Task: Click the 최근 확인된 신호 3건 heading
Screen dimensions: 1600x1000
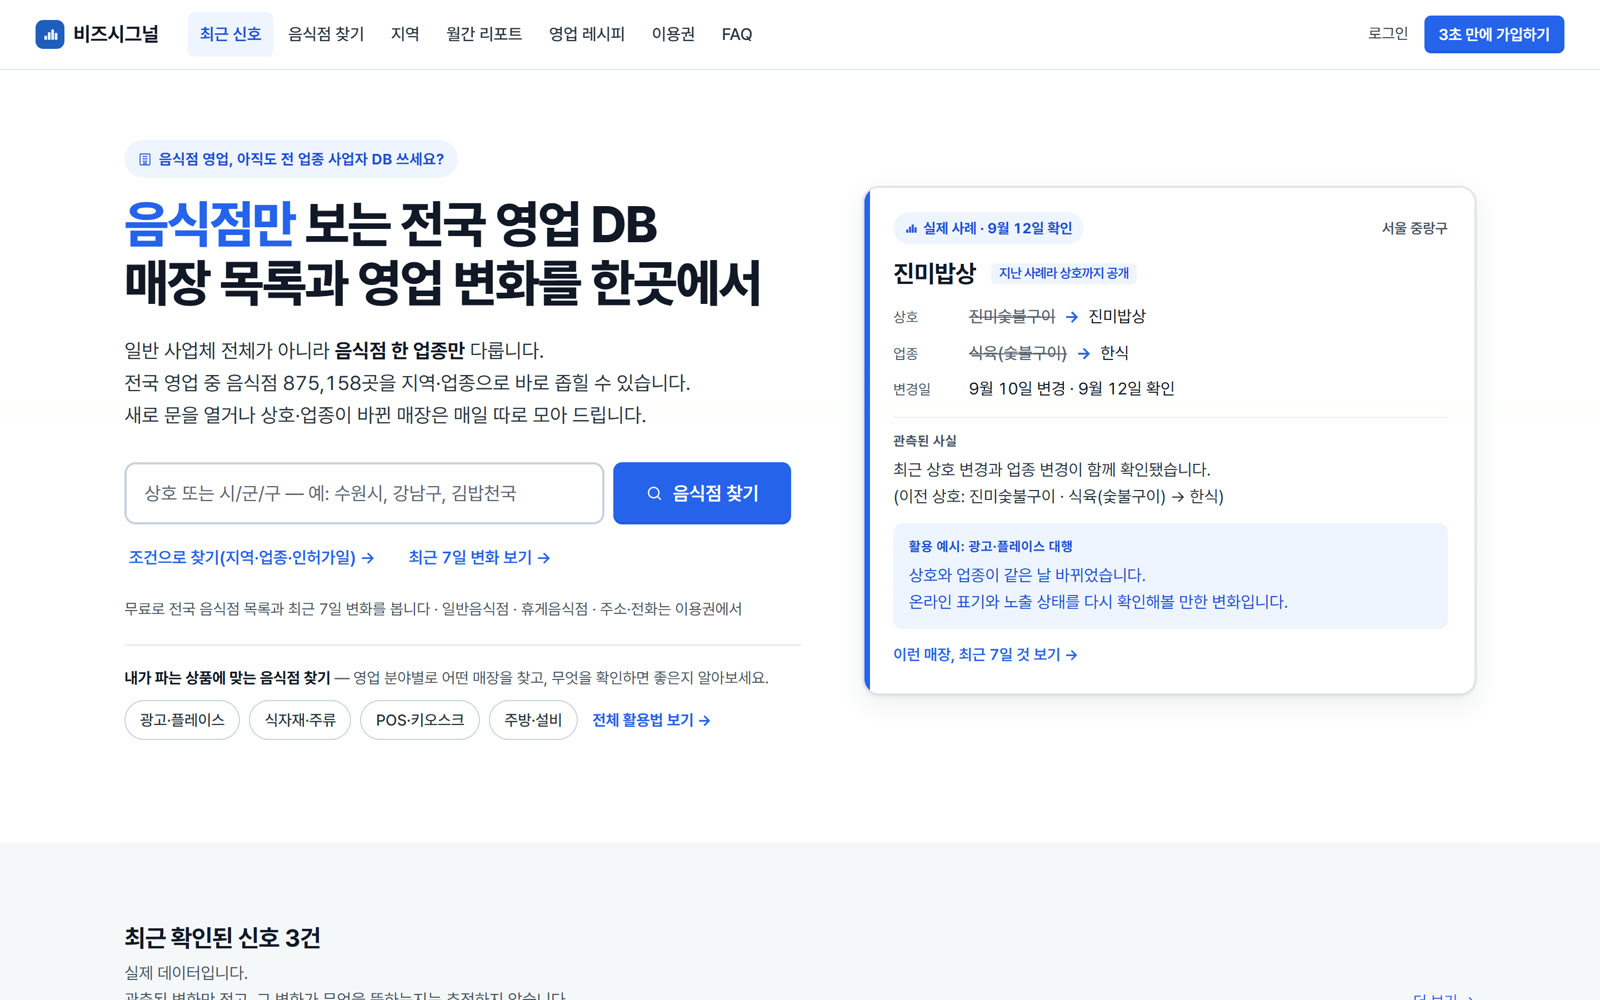Action: (222, 937)
